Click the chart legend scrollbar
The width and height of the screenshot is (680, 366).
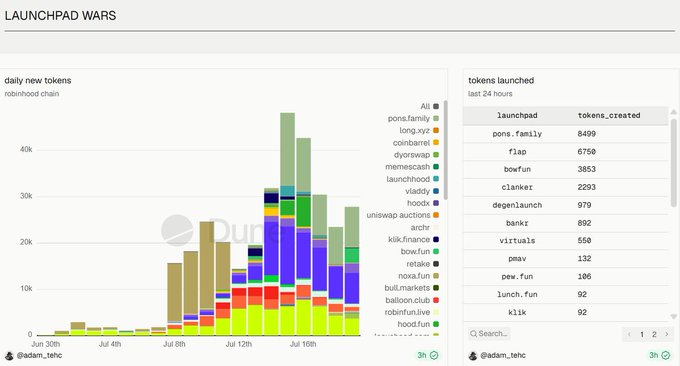(445, 150)
